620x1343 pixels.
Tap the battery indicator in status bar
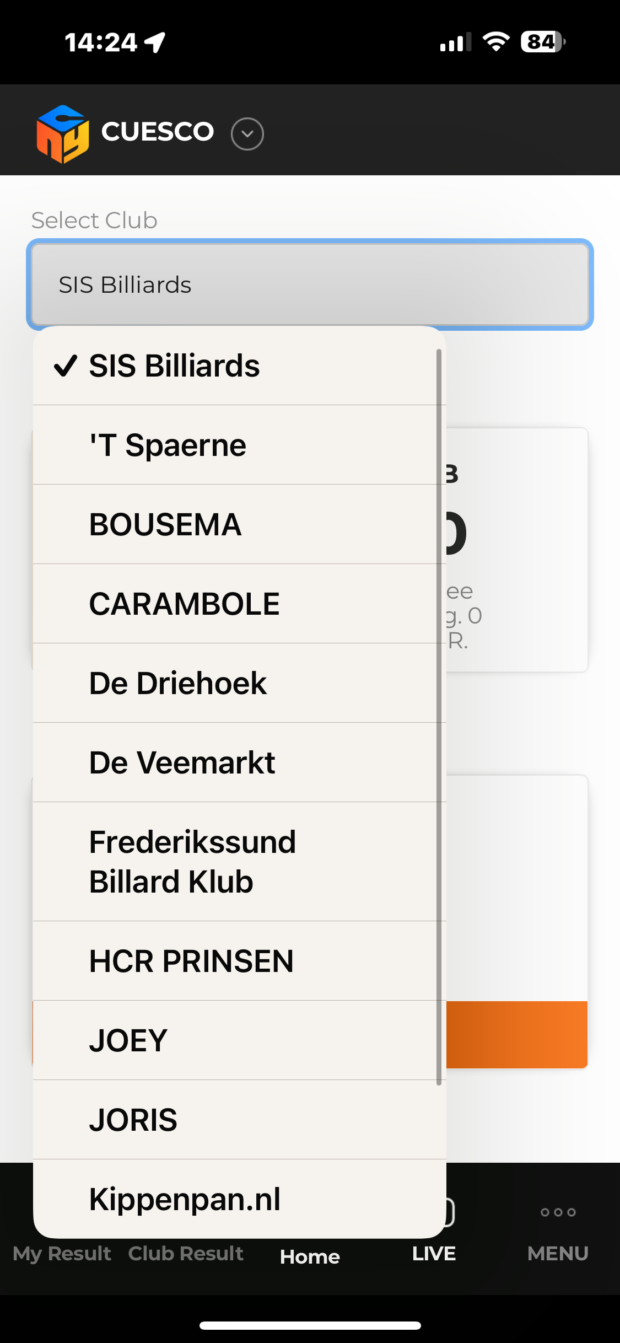[544, 42]
